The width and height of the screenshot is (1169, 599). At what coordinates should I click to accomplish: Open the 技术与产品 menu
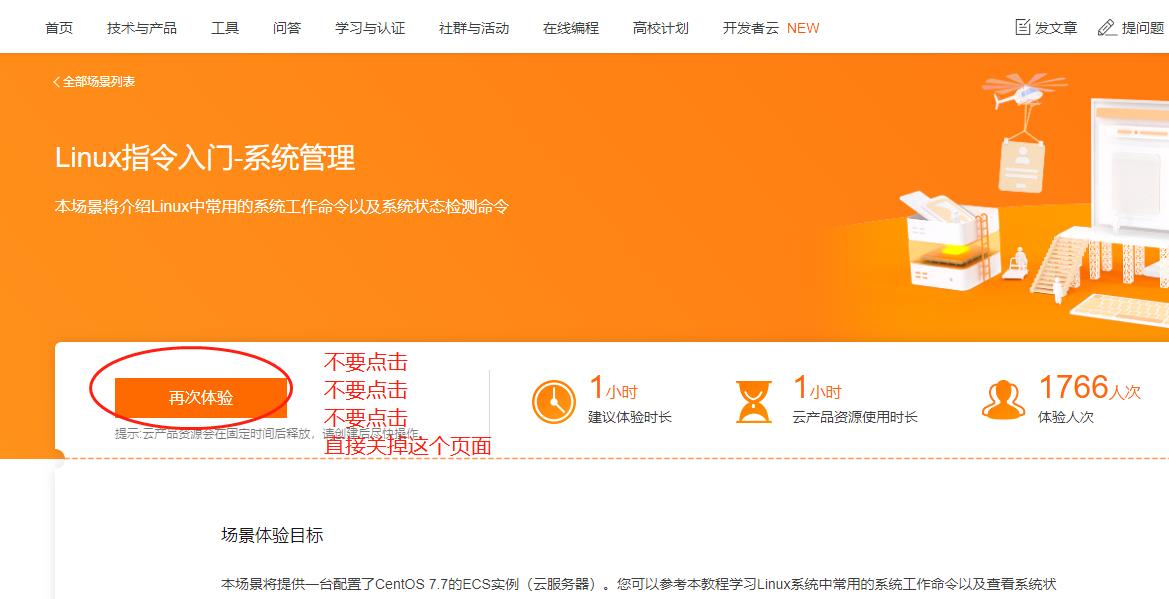coord(142,28)
